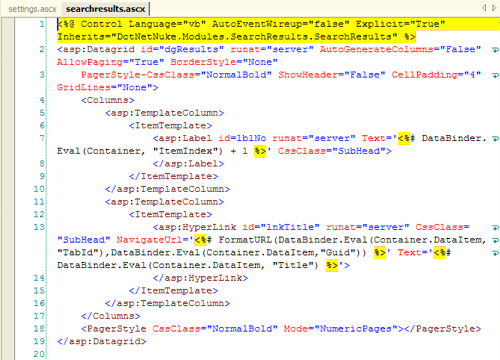Click the wrap arrow after Container.DataItem, on line 13

(495, 240)
